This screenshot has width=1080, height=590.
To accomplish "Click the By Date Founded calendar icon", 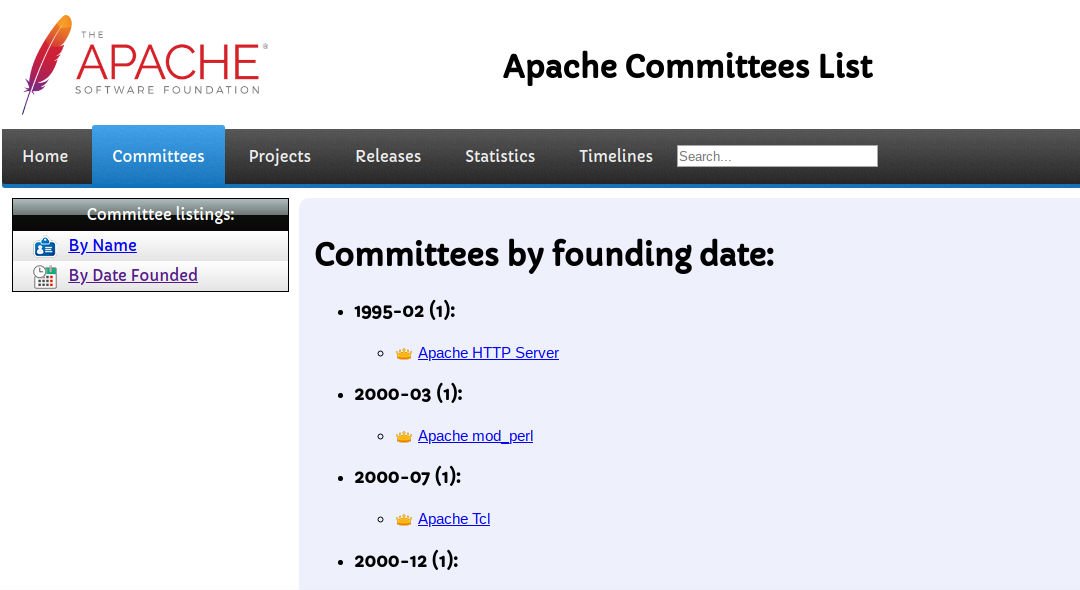I will point(45,276).
